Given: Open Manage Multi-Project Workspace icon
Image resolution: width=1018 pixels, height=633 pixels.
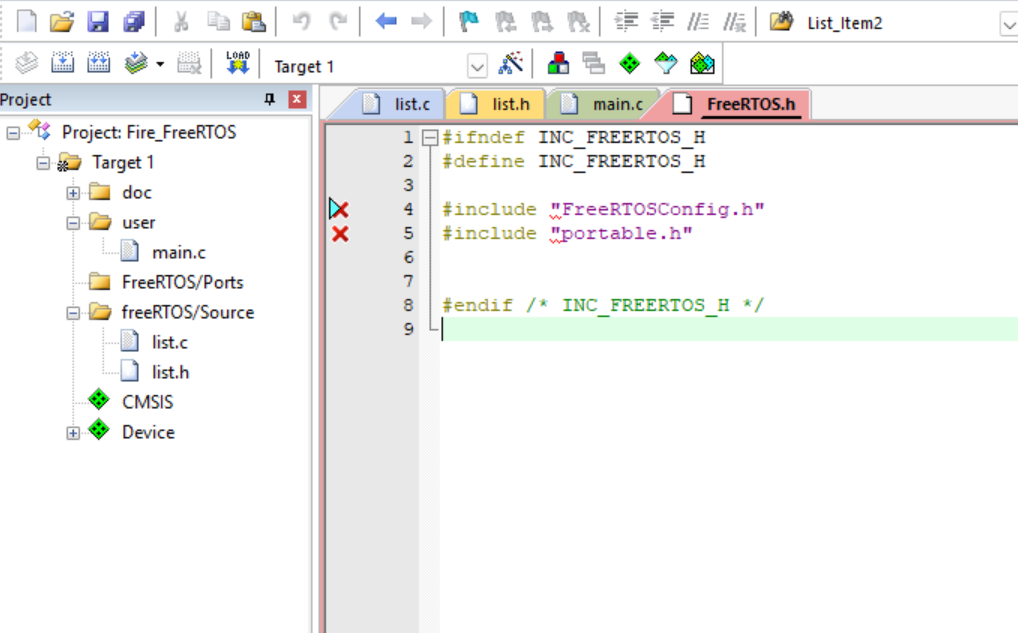Looking at the screenshot, I should pos(593,63).
